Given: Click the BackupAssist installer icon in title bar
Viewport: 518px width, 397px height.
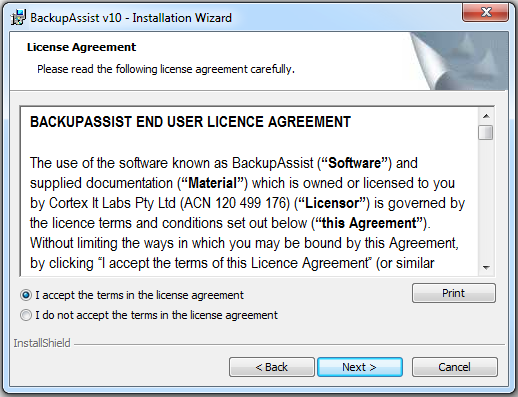Looking at the screenshot, I should (x=18, y=17).
